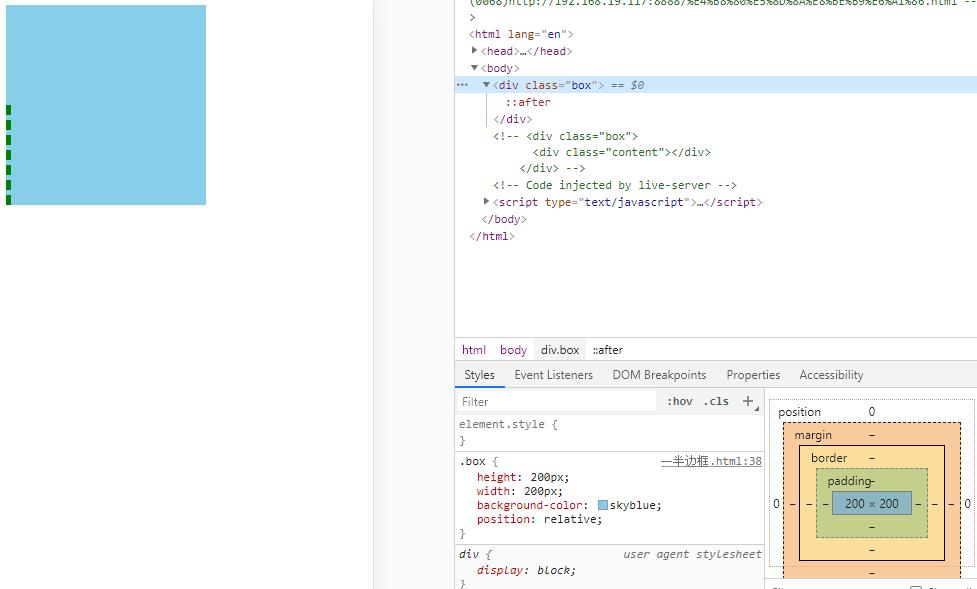Click ::after in the breadcrumb bar
The width and height of the screenshot is (977, 589).
coord(608,350)
